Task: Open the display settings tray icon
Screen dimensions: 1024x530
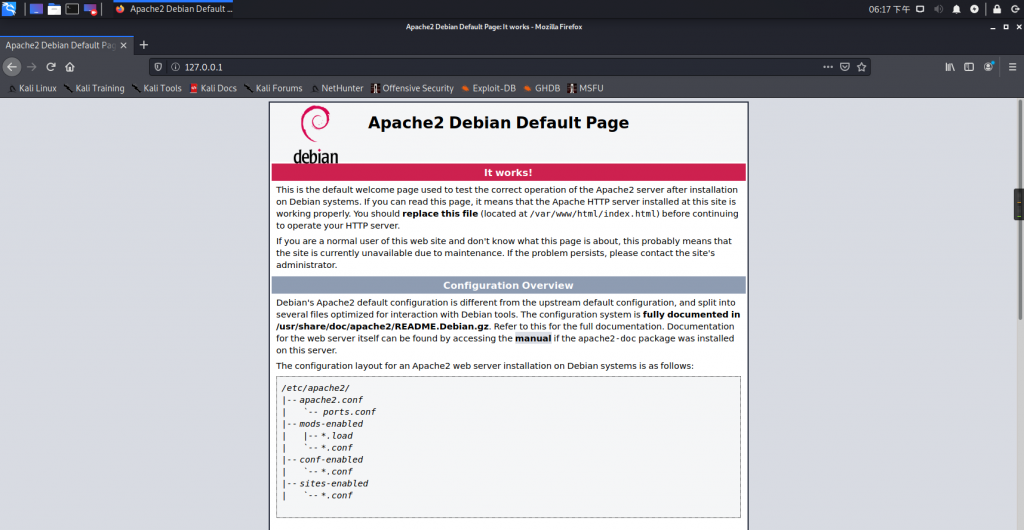Action: coord(920,9)
